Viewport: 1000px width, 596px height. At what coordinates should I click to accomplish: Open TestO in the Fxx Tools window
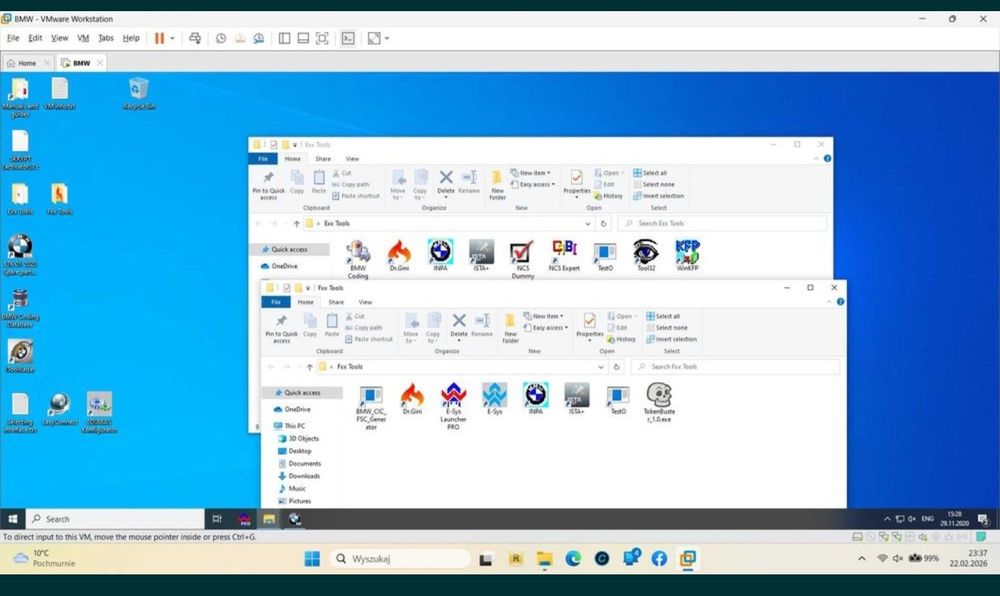tap(618, 399)
